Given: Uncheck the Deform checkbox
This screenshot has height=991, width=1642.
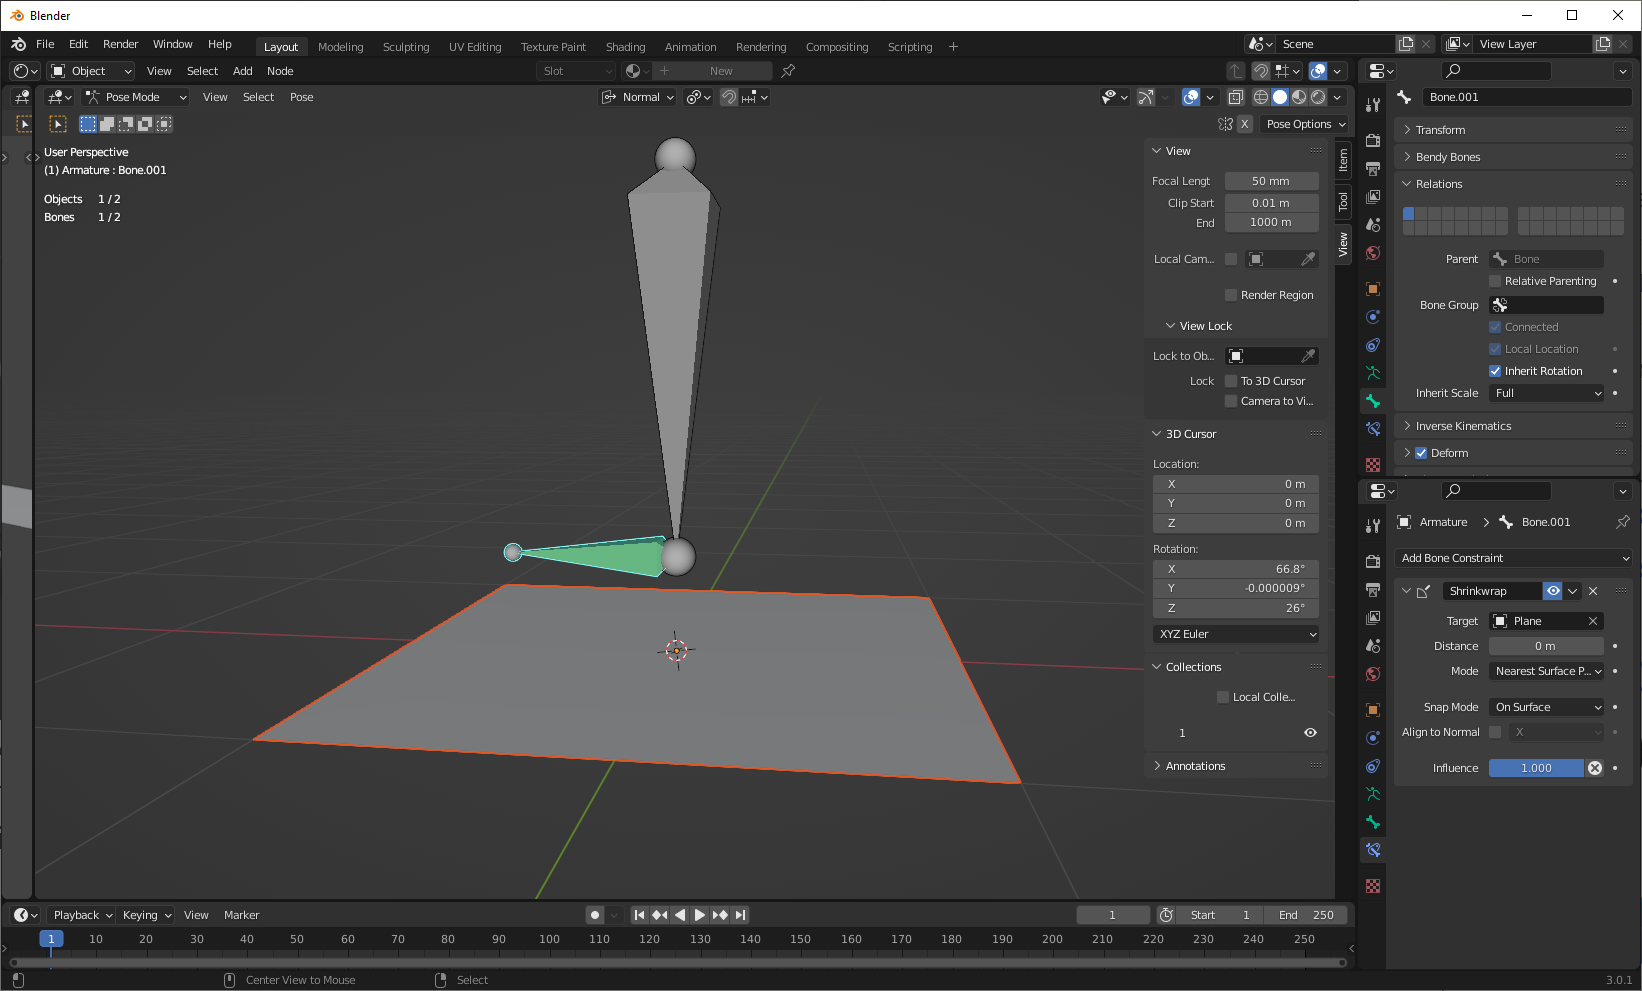Looking at the screenshot, I should 1421,453.
